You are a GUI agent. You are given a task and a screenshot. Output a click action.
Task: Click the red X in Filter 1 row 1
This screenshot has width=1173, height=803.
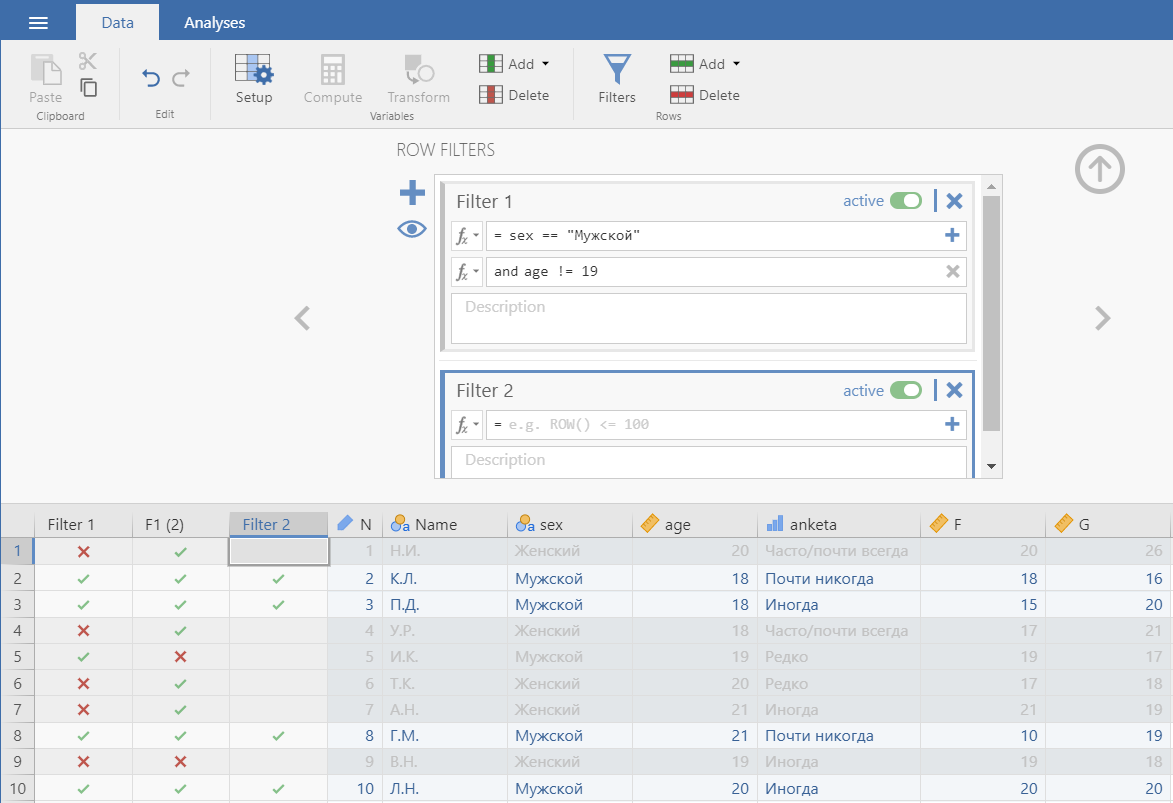(83, 552)
